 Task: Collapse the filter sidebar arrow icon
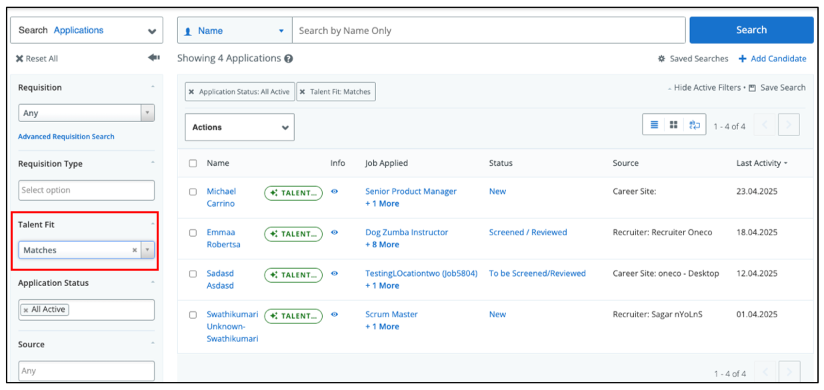(x=153, y=58)
